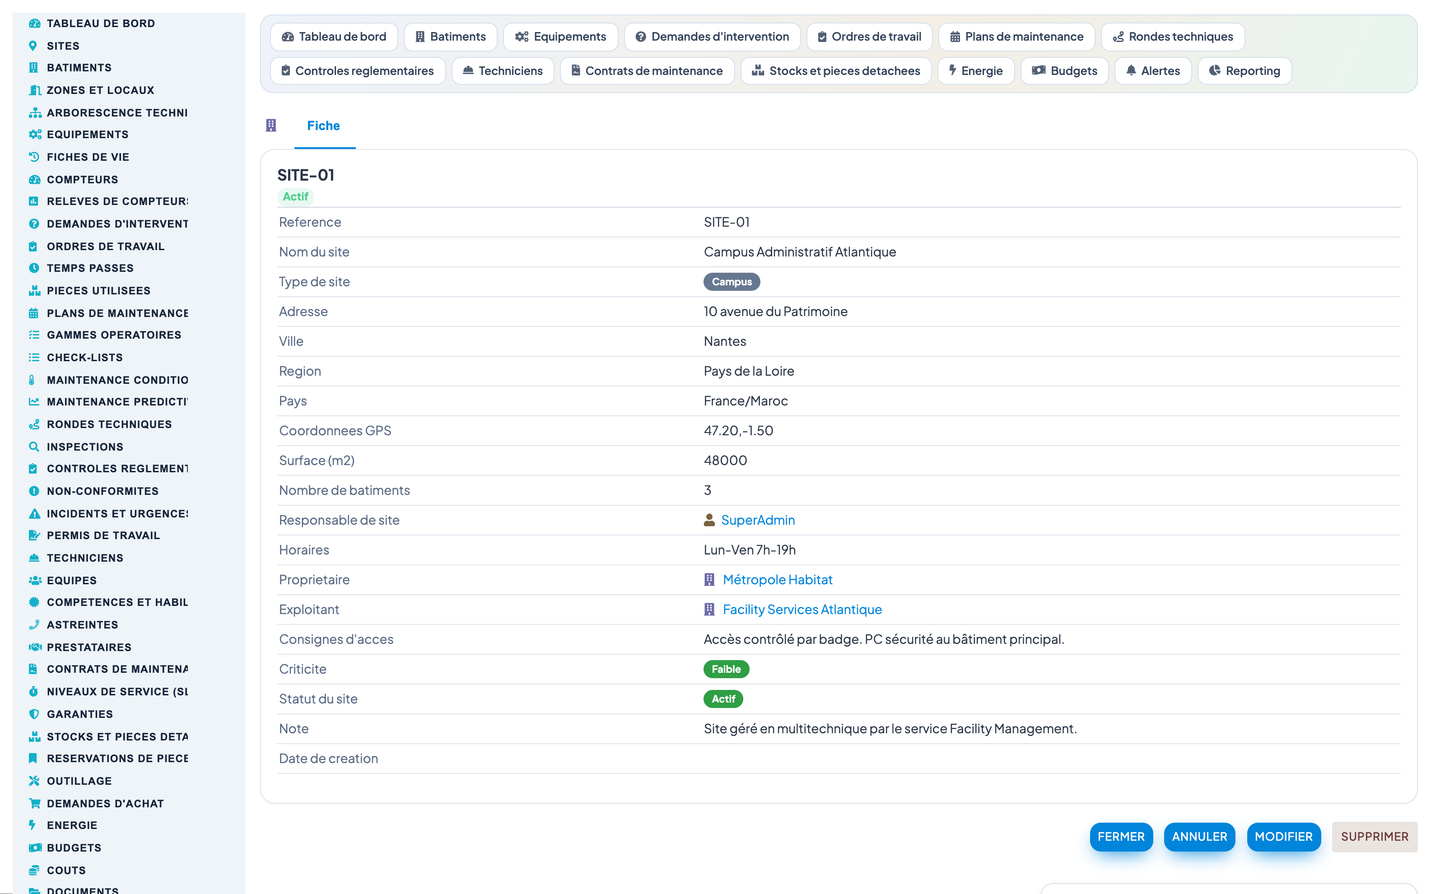Go to Niveaux de service in sidebar
Image resolution: width=1445 pixels, height=894 pixels.
coord(117,692)
